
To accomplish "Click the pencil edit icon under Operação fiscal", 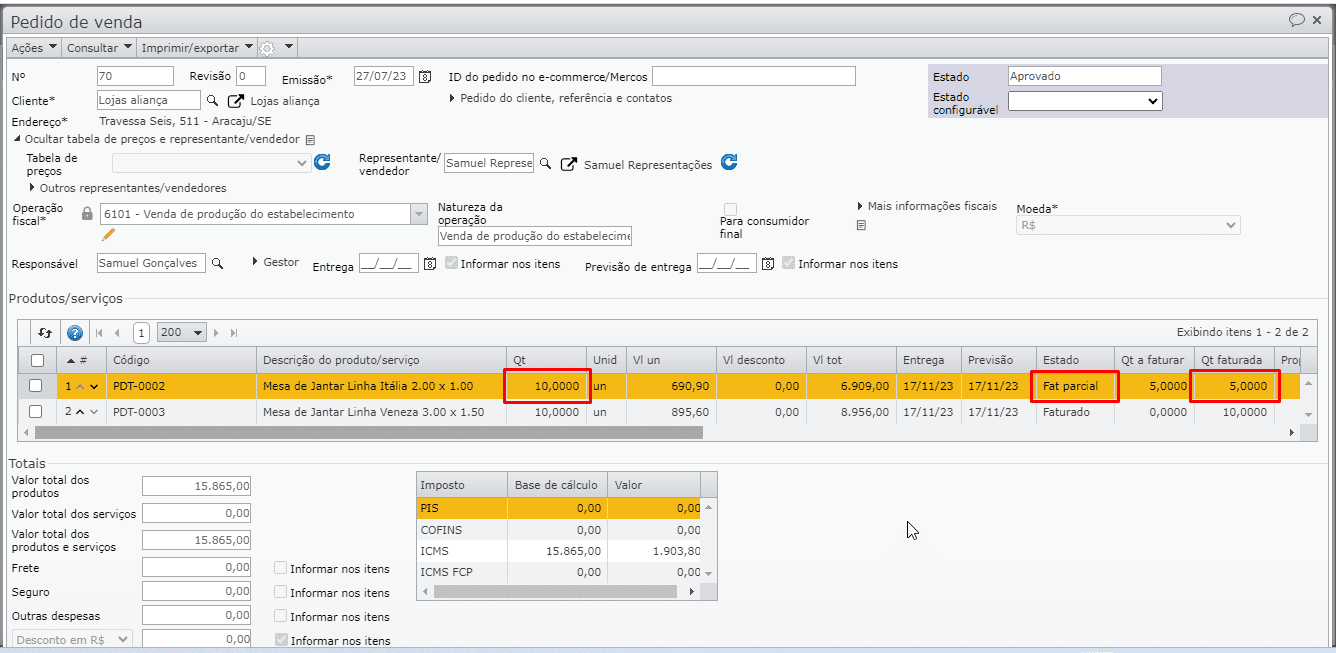I will (x=109, y=235).
